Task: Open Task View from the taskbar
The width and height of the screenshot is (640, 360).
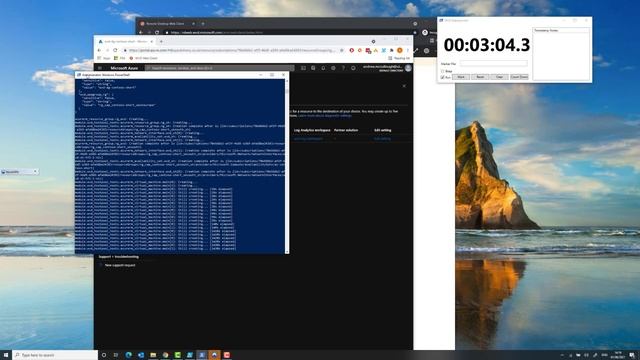Action: point(116,355)
